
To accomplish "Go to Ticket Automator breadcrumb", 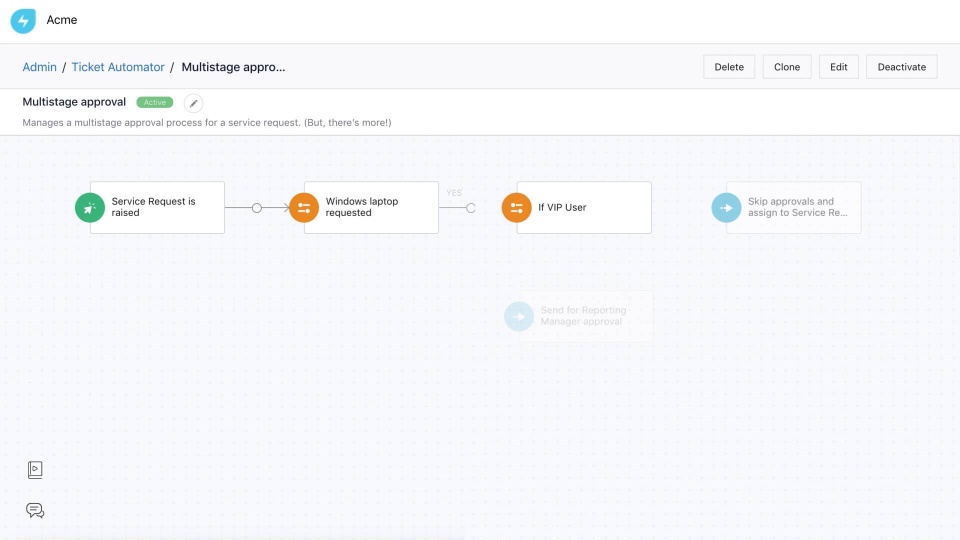I will tap(118, 67).
